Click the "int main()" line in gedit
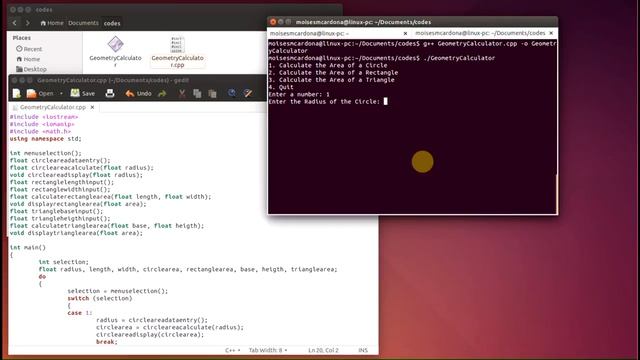 [28, 247]
